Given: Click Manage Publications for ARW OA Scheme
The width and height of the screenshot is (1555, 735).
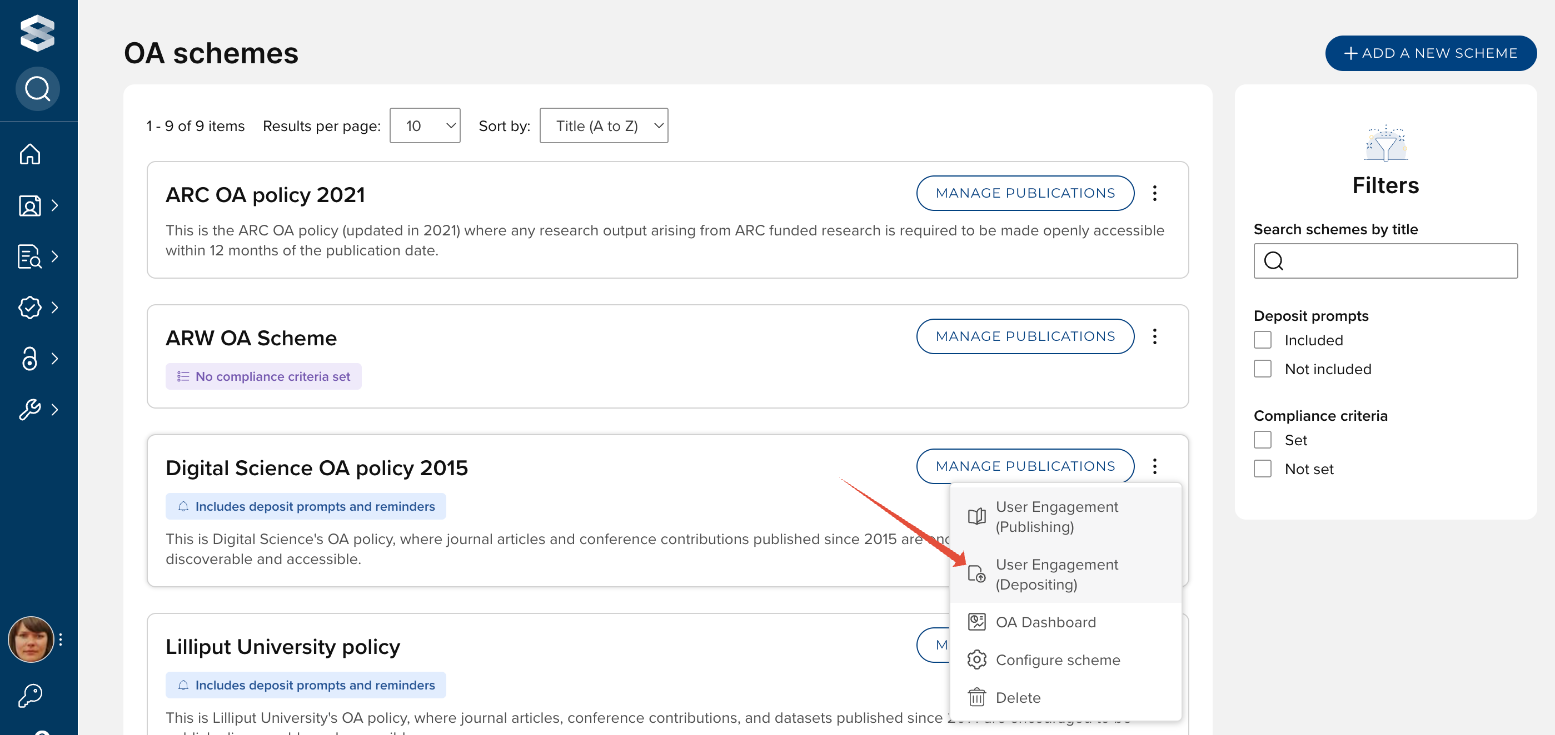Looking at the screenshot, I should click(x=1025, y=337).
